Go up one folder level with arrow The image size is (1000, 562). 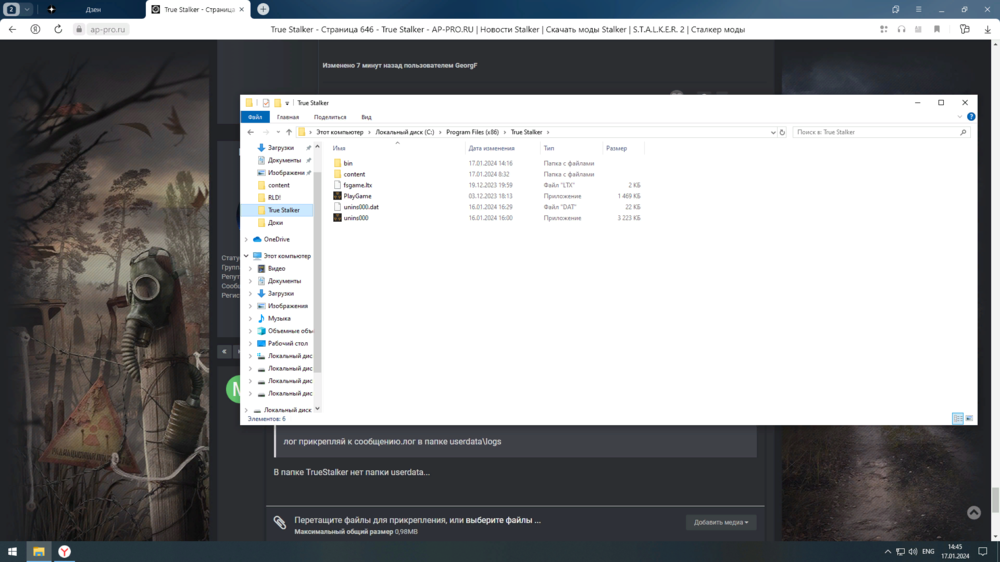click(x=289, y=132)
